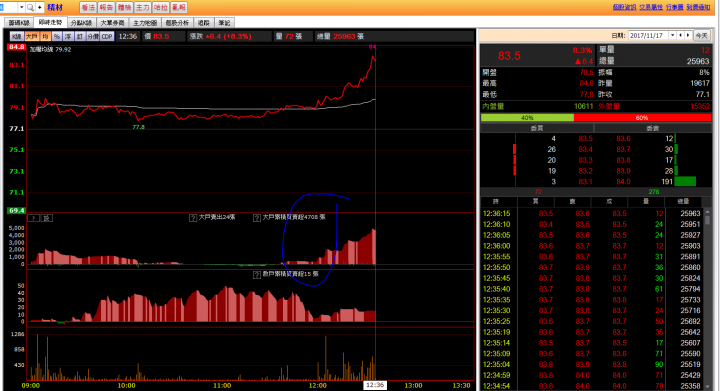Toggle the 大戶 chart overlay button

(x=31, y=36)
